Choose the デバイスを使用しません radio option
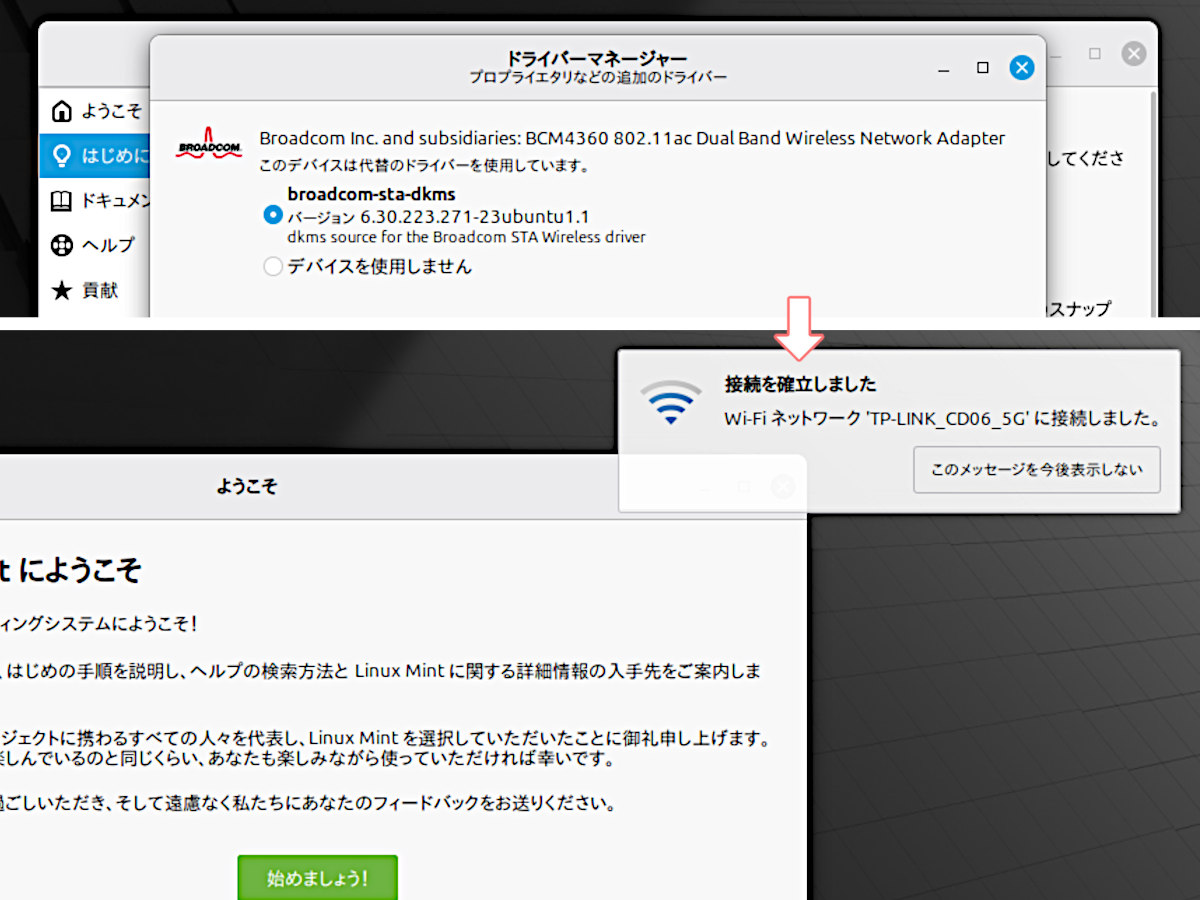 (272, 267)
